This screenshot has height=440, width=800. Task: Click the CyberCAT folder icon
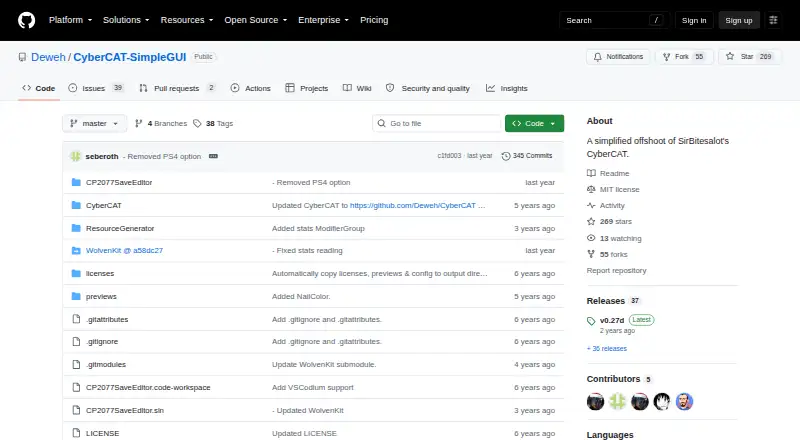[76, 205]
